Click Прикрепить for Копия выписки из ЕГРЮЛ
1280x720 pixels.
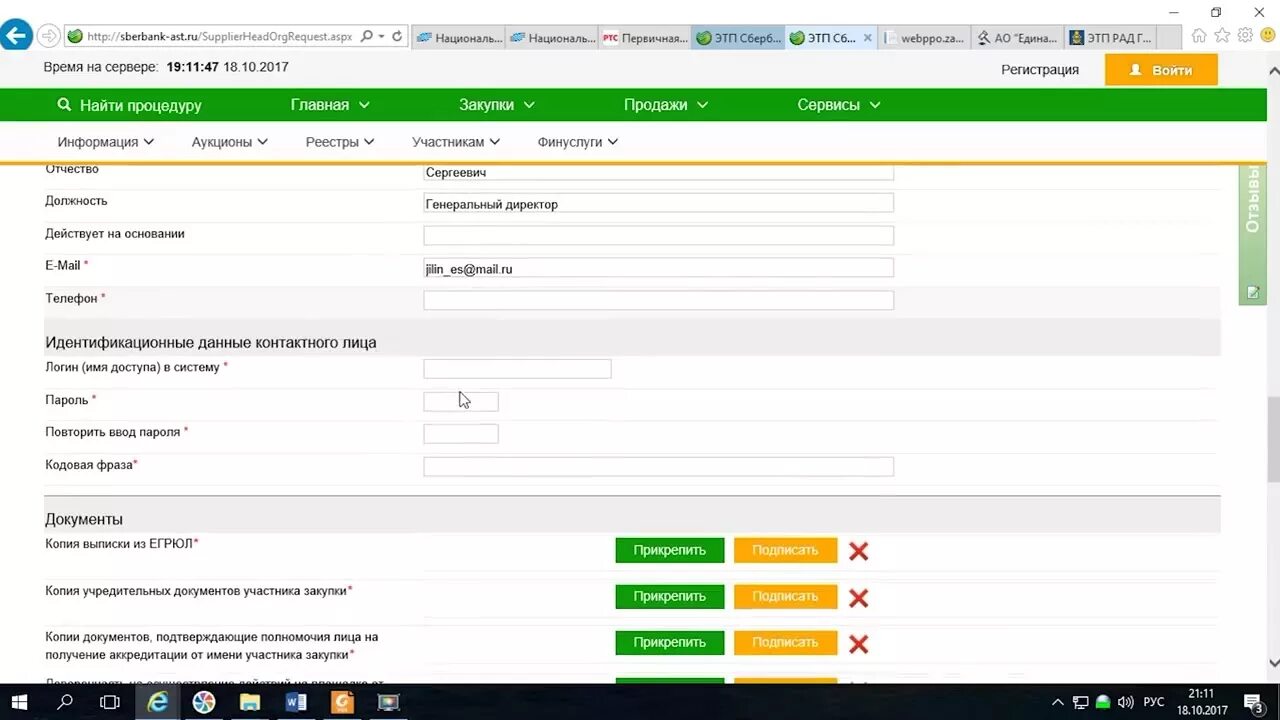click(x=670, y=550)
